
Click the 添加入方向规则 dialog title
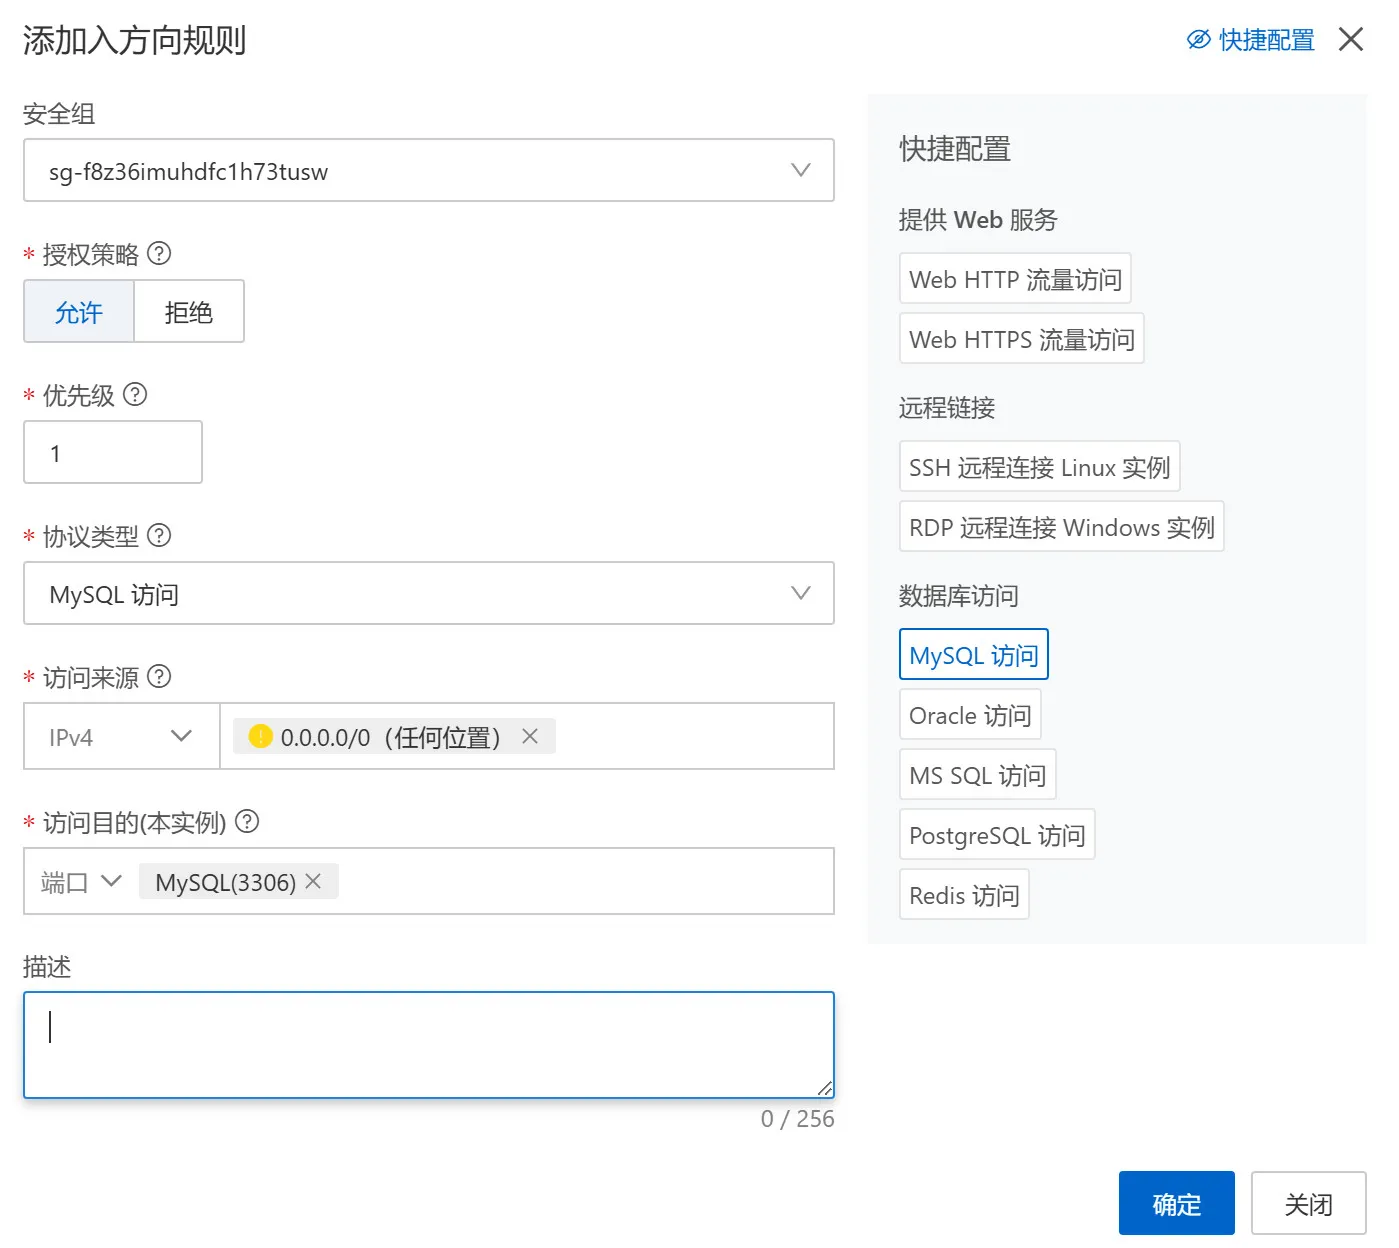(x=134, y=40)
